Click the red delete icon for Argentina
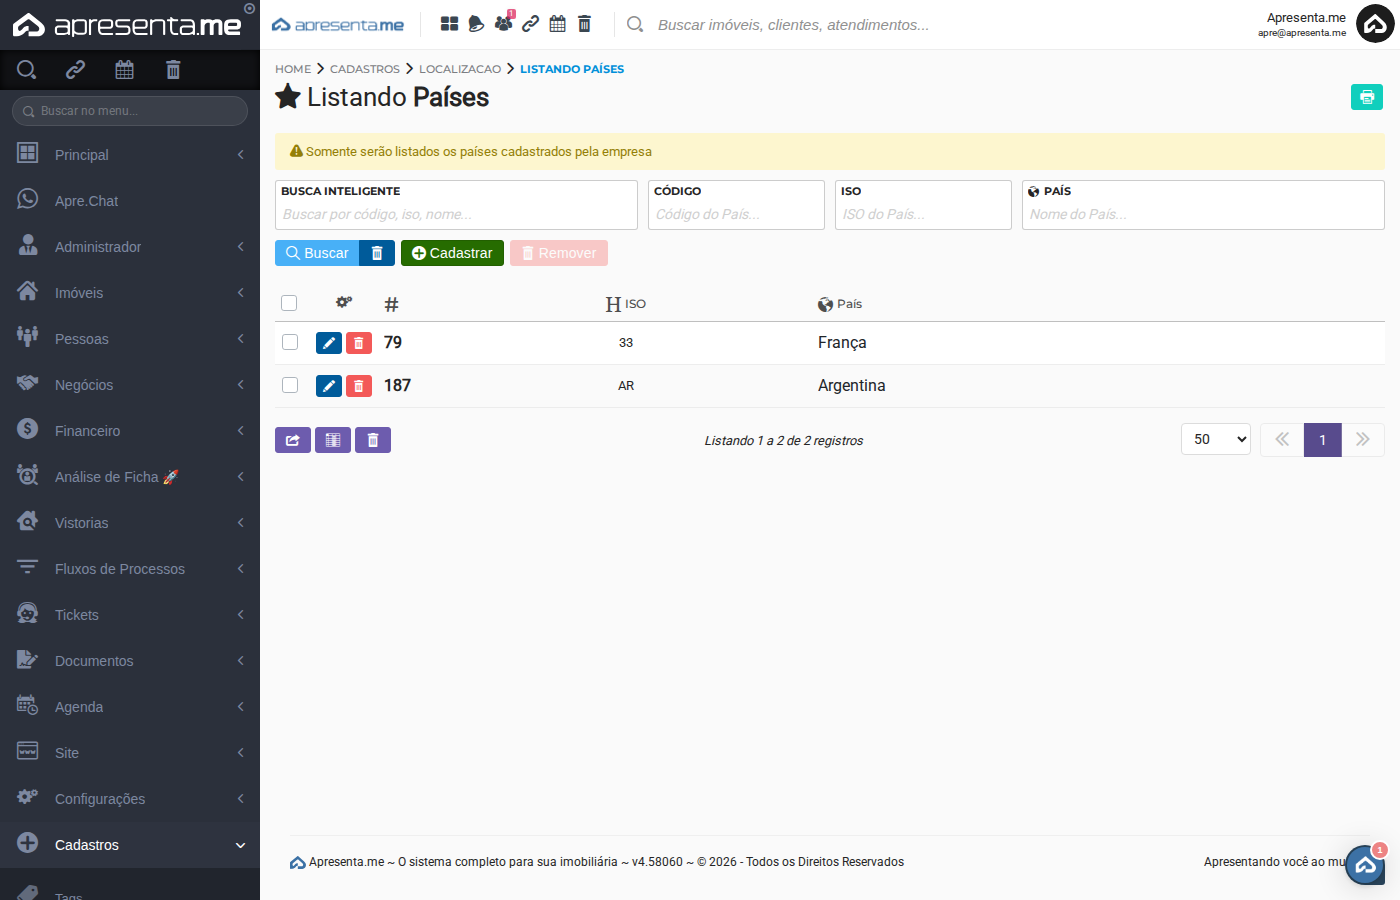Image resolution: width=1400 pixels, height=900 pixels. 359,386
